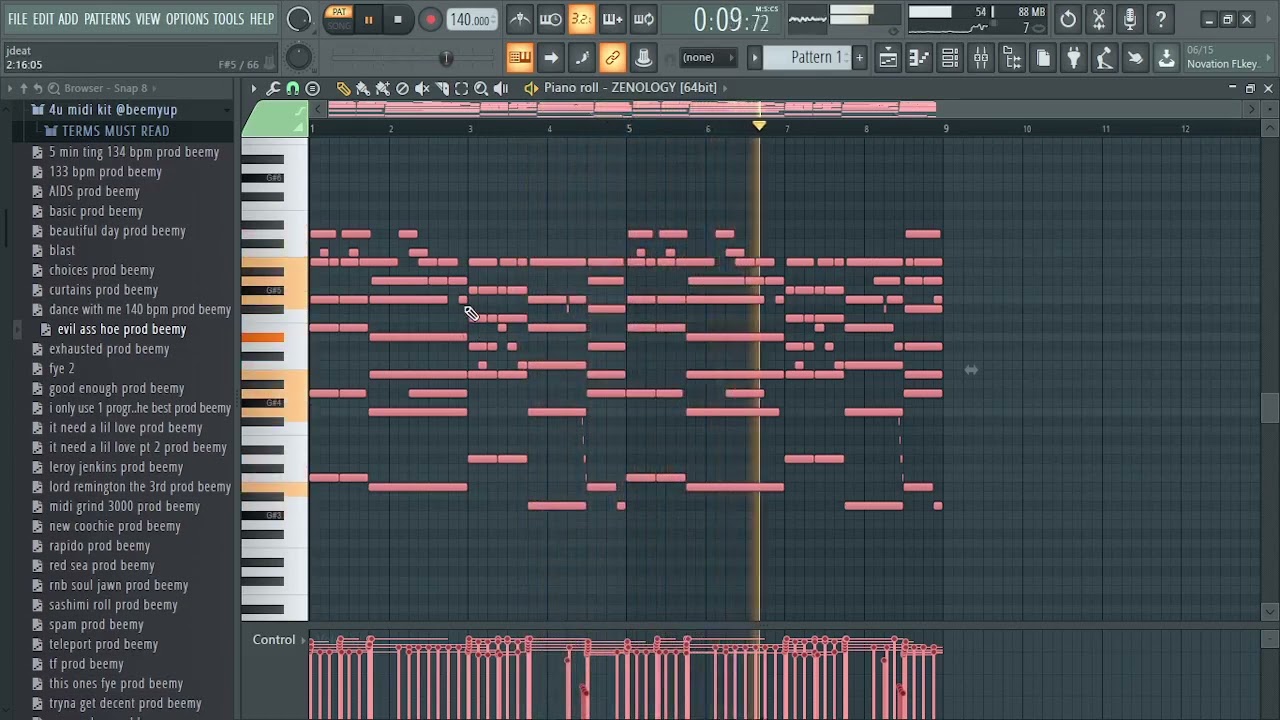
Task: Click the piano roll vertical scrollbar
Action: pyautogui.click(x=1270, y=409)
